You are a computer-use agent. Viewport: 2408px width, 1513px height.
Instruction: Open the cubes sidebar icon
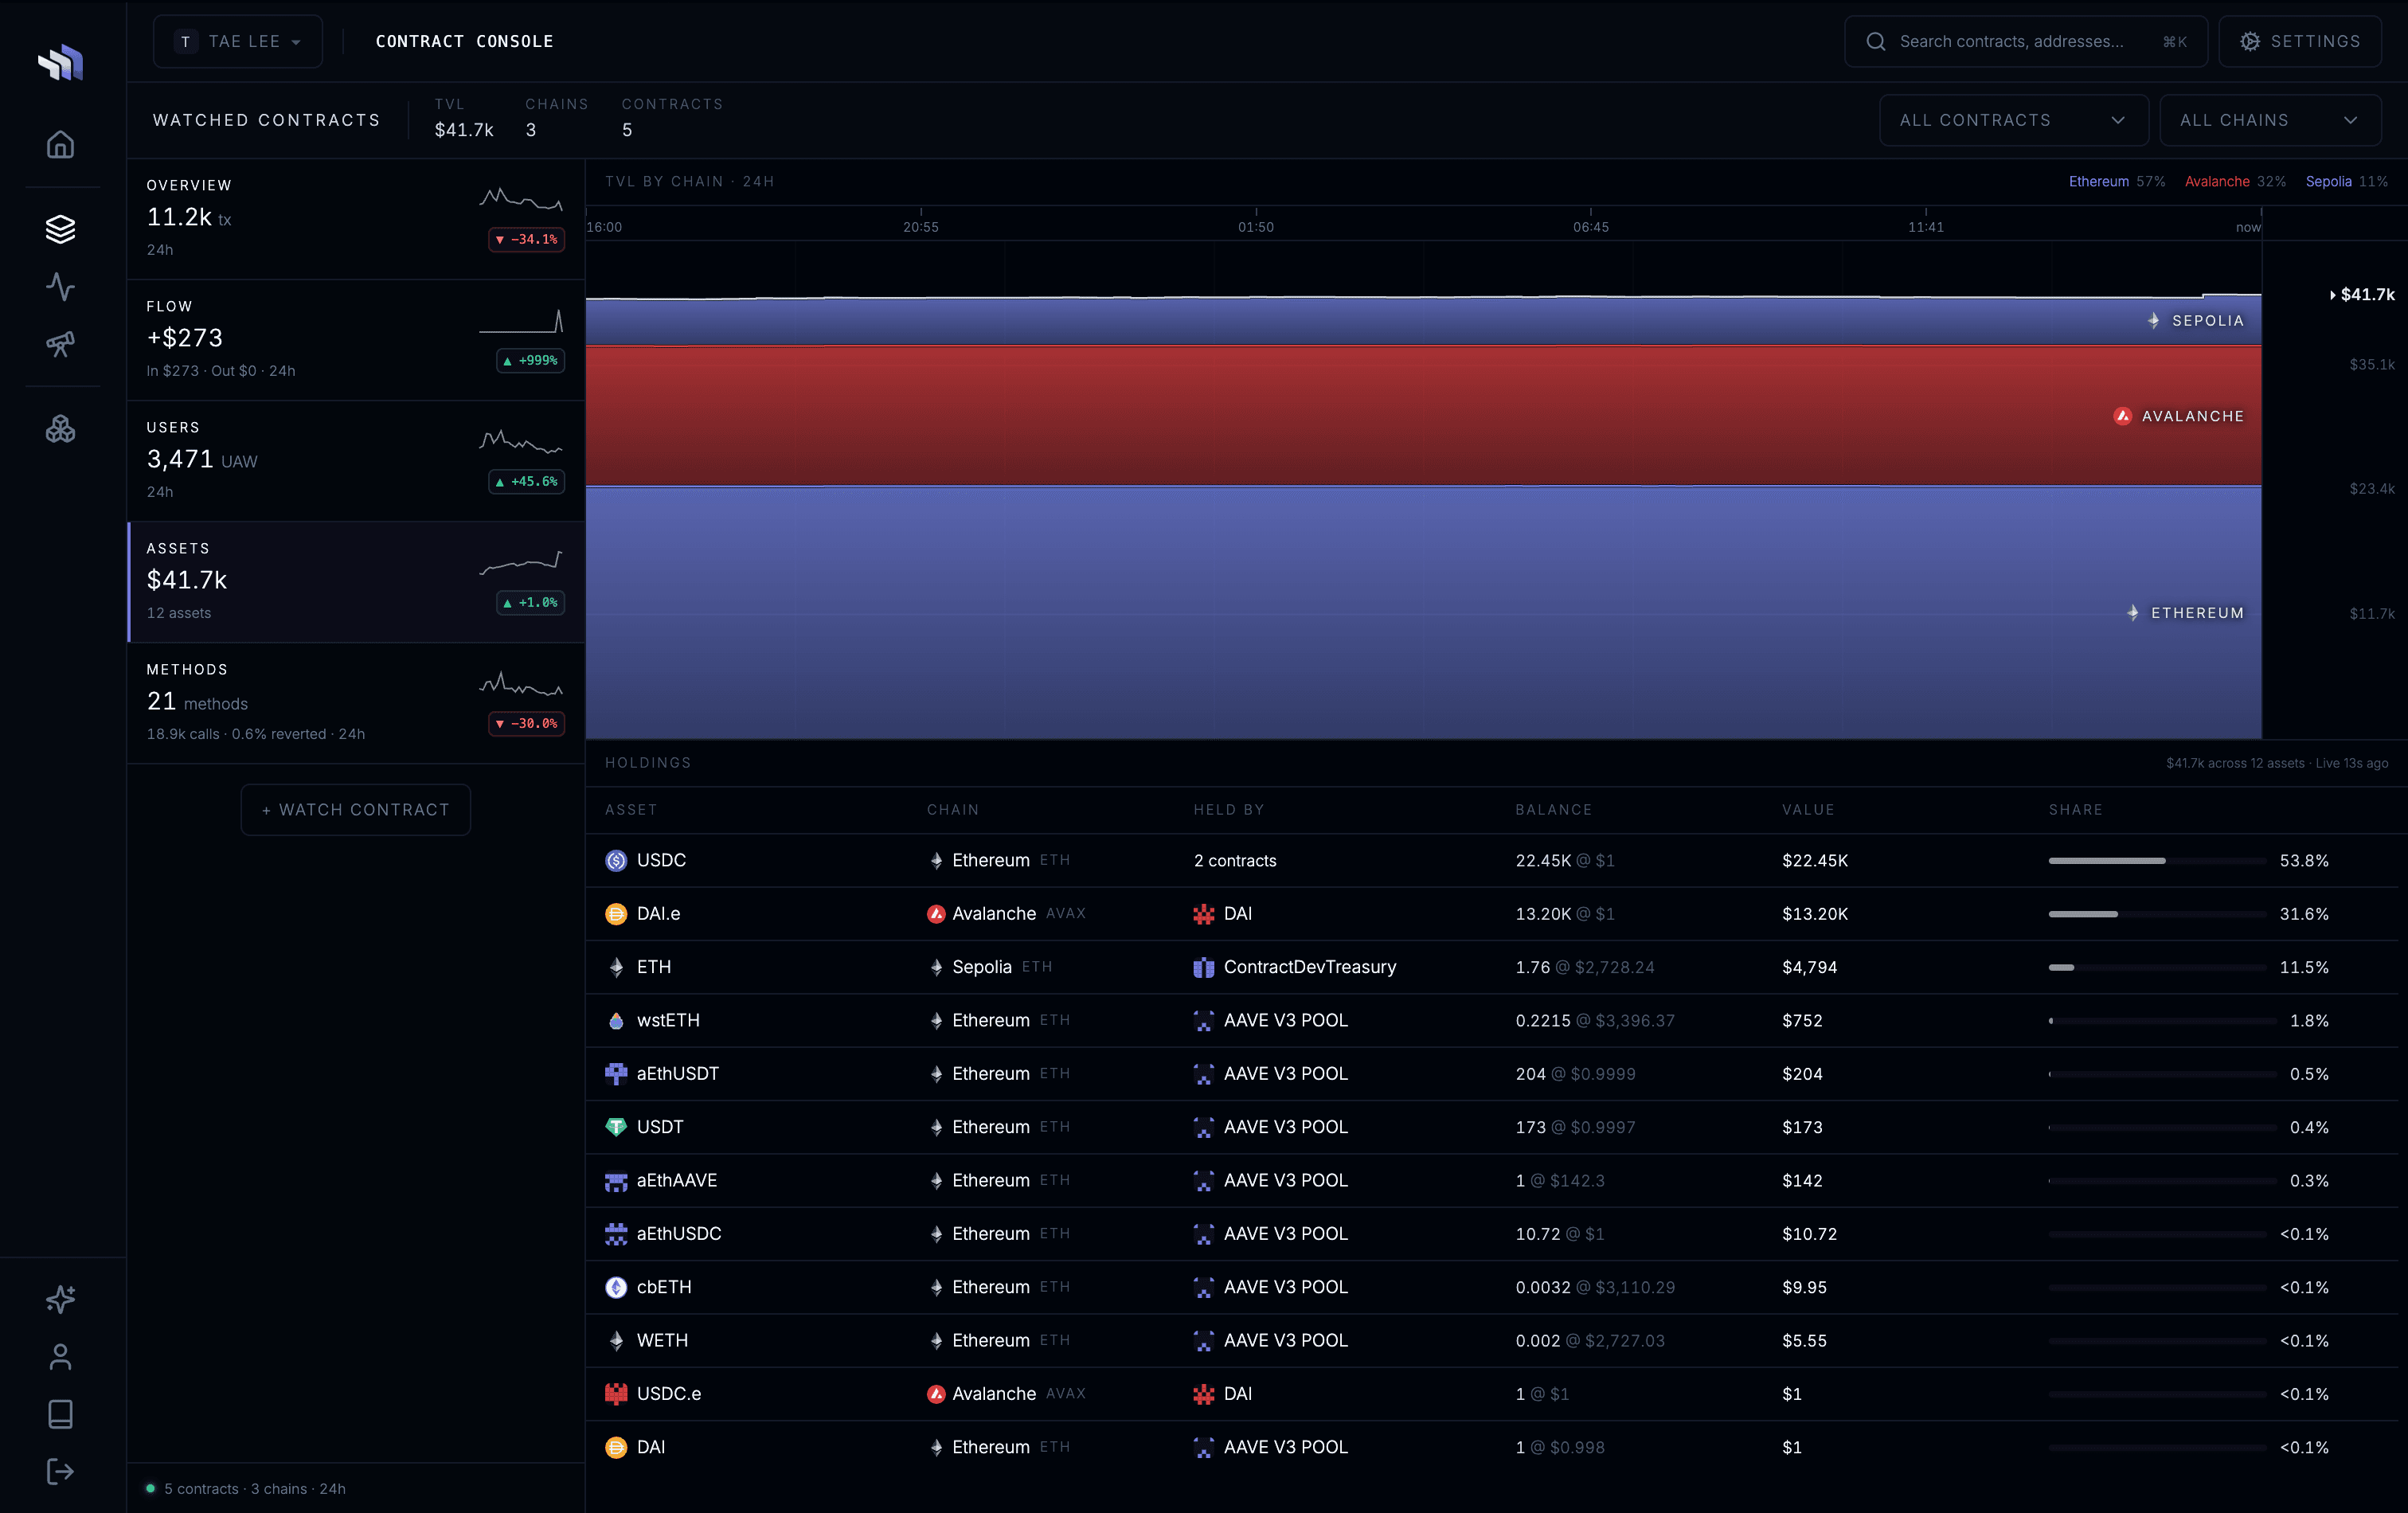(x=60, y=429)
